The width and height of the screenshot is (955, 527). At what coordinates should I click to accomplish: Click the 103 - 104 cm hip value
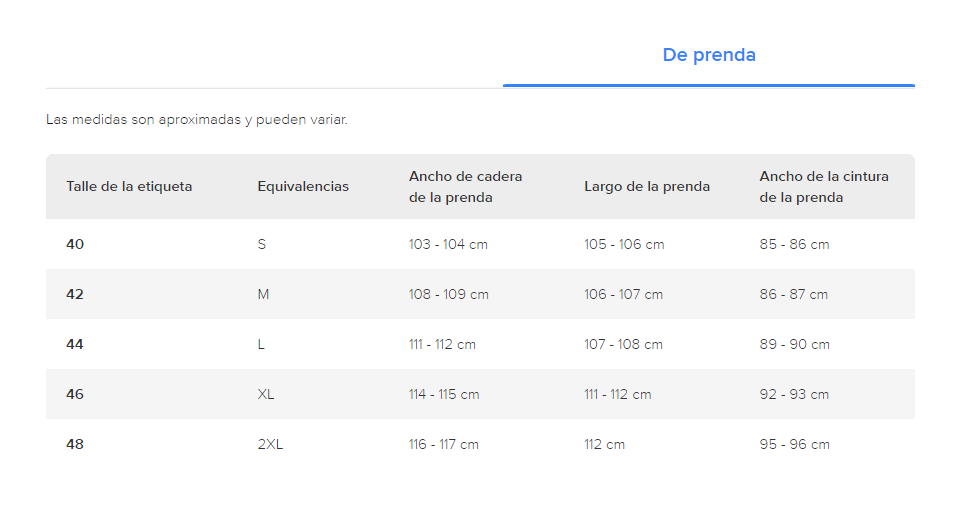pos(448,244)
